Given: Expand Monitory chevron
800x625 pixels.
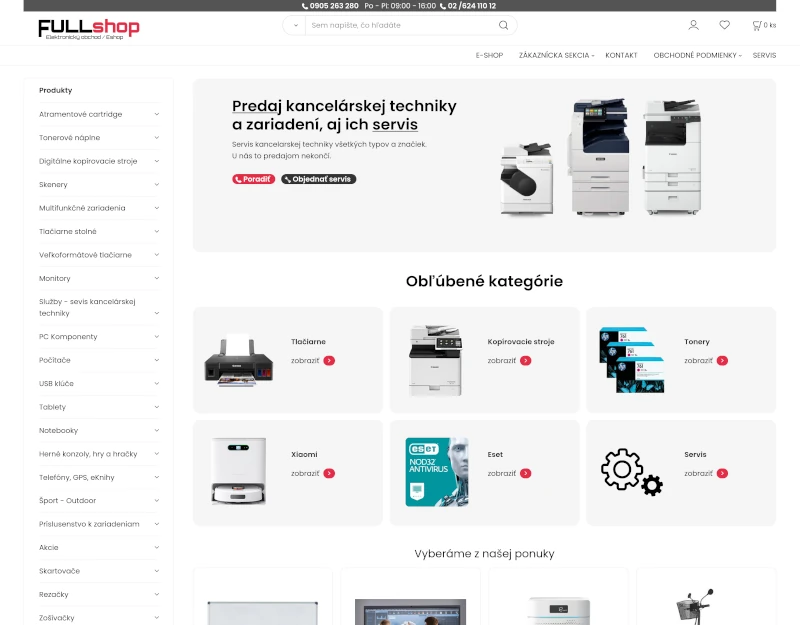Looking at the screenshot, I should (157, 279).
